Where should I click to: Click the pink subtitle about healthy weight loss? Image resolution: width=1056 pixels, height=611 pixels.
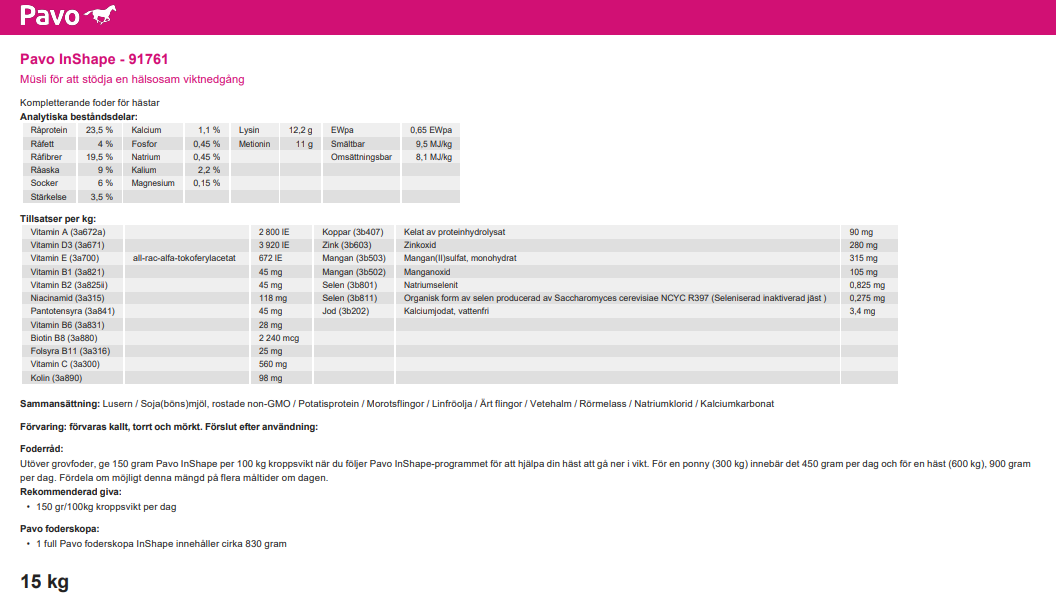point(132,79)
